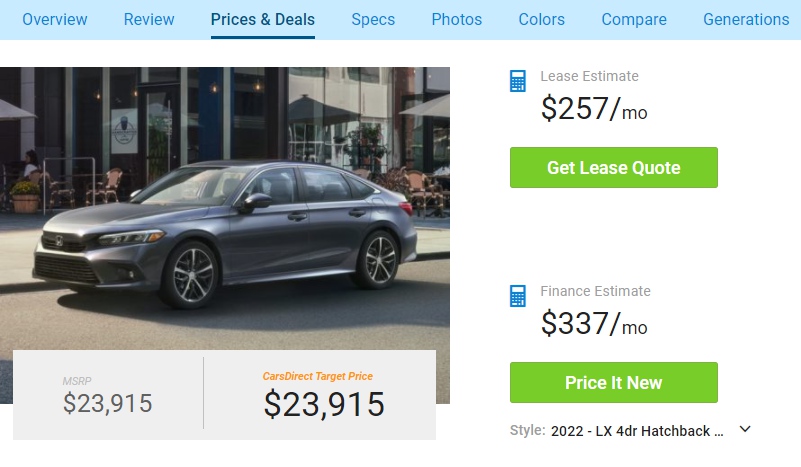
Task: Open the Overview tab
Action: pos(54,19)
